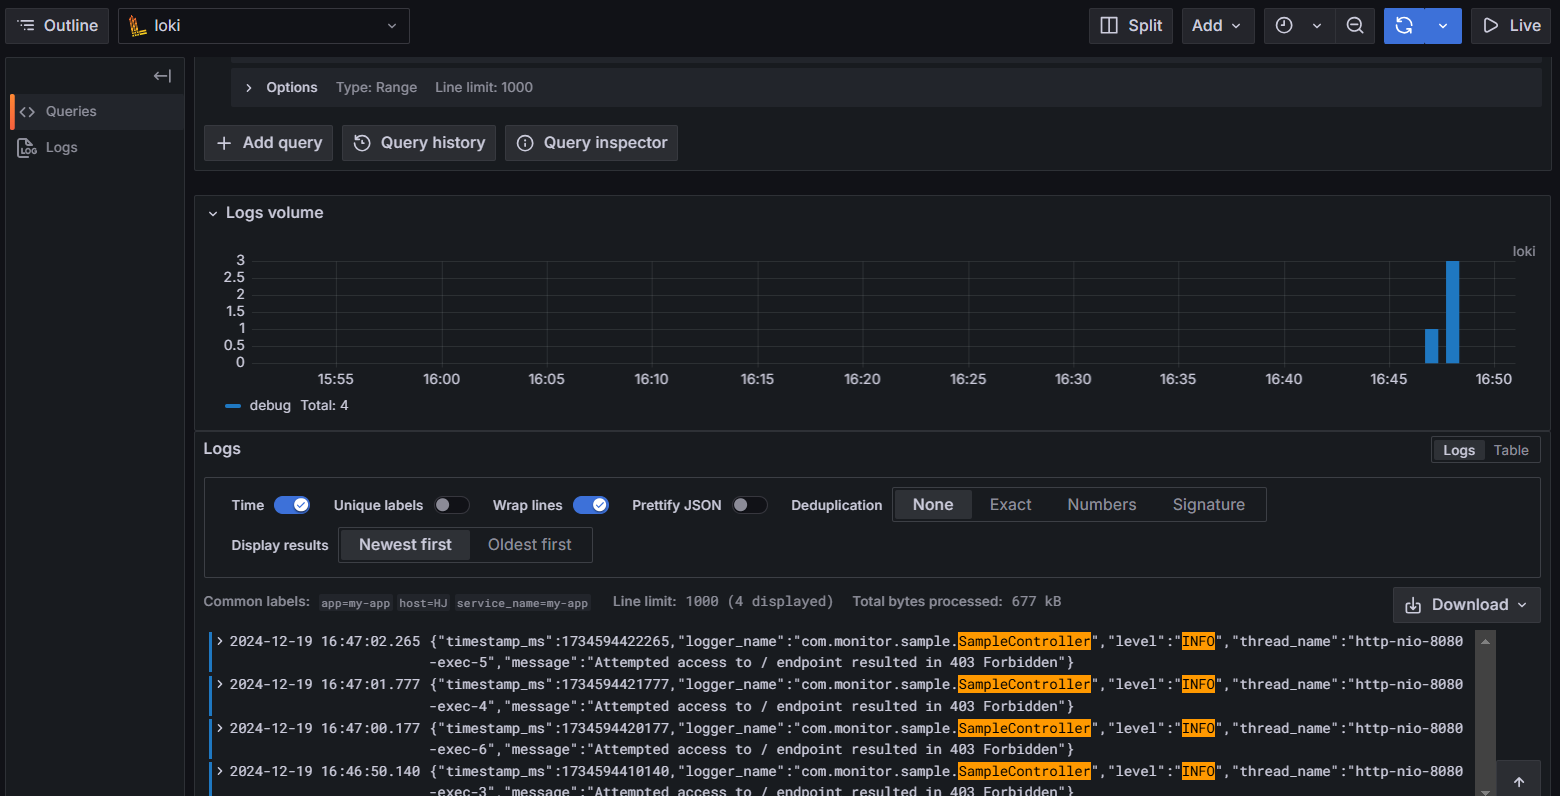Select Oldest first display order

[x=530, y=545]
